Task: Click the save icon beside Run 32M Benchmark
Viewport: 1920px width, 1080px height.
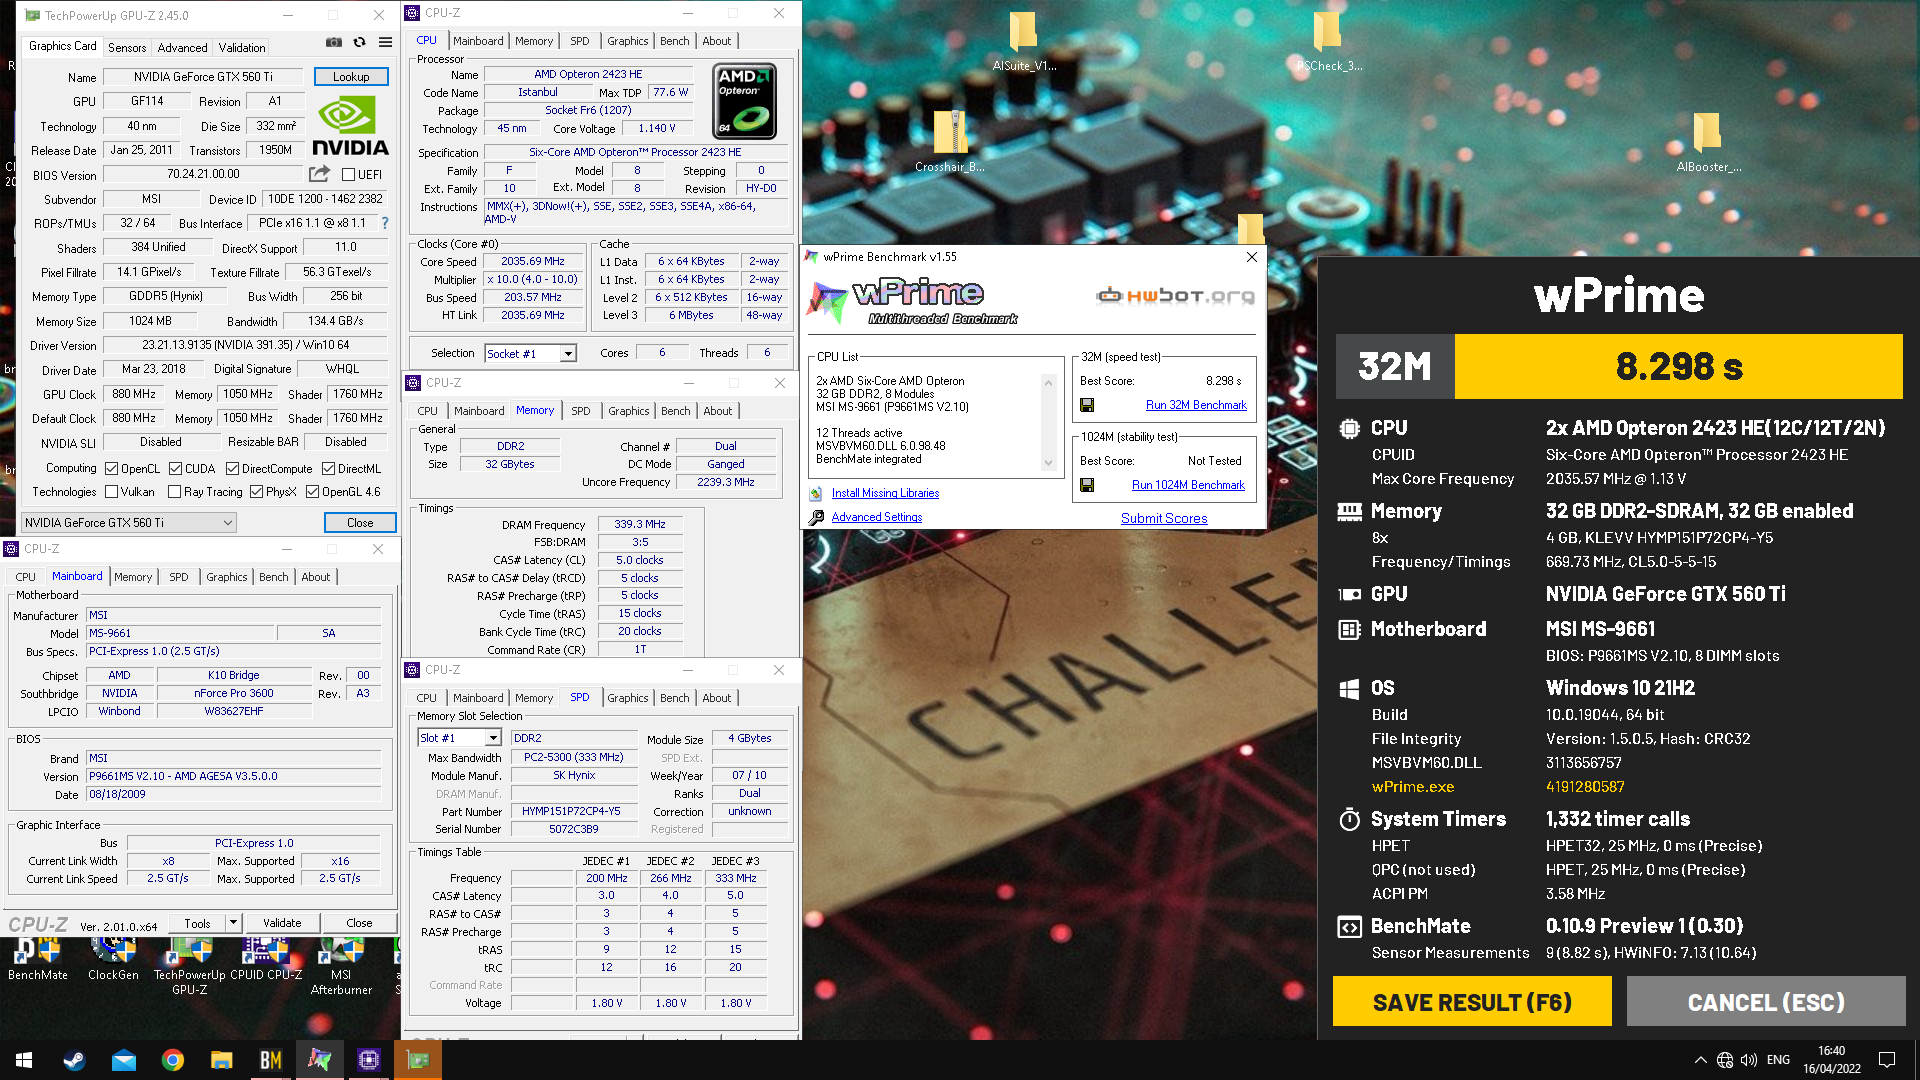Action: click(1087, 405)
